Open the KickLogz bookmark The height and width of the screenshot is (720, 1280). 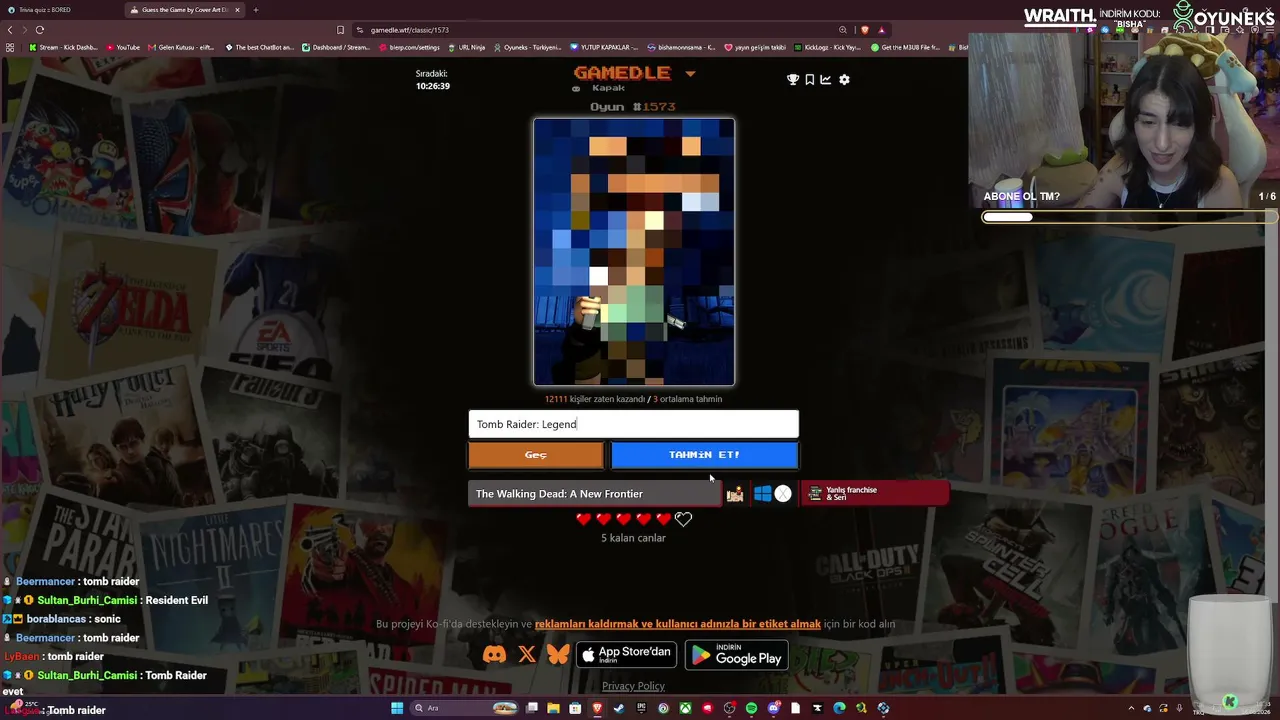(827, 47)
